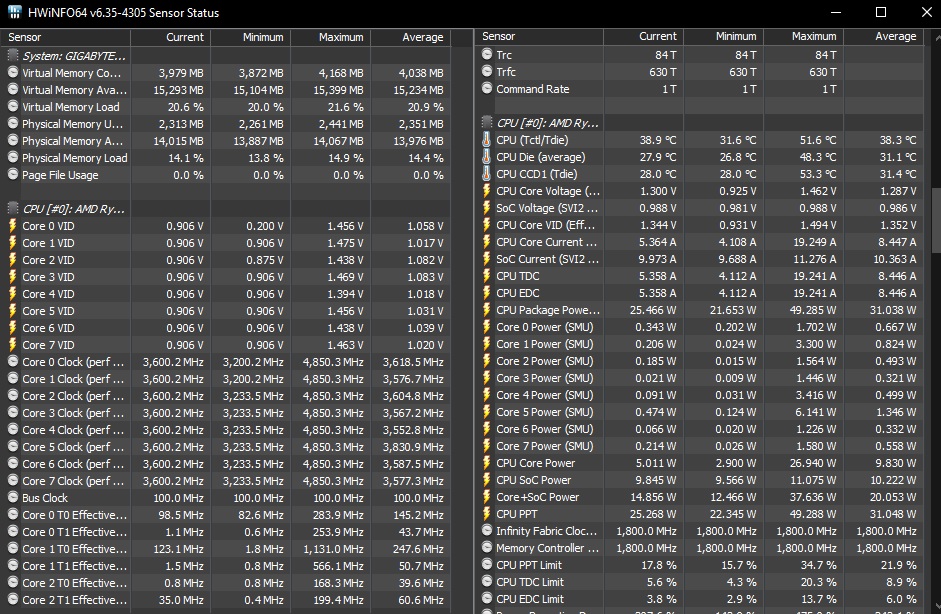Click the lightning icon beside Core+SoC Power
Viewport: 941px width, 614px height.
click(487, 497)
